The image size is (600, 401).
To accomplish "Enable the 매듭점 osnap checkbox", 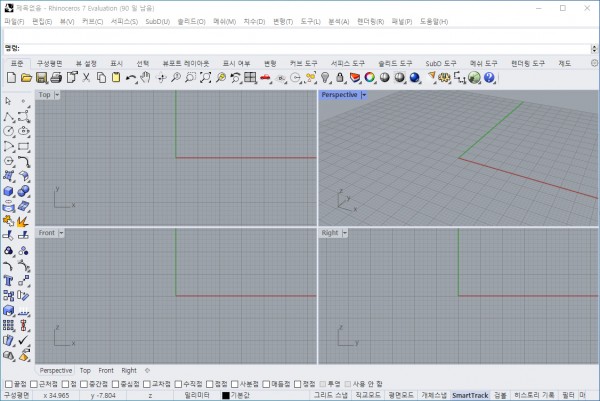I will [266, 384].
